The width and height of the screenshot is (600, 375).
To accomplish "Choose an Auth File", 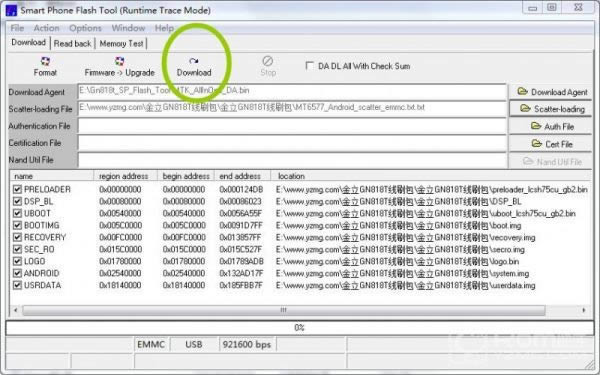I will 550,126.
